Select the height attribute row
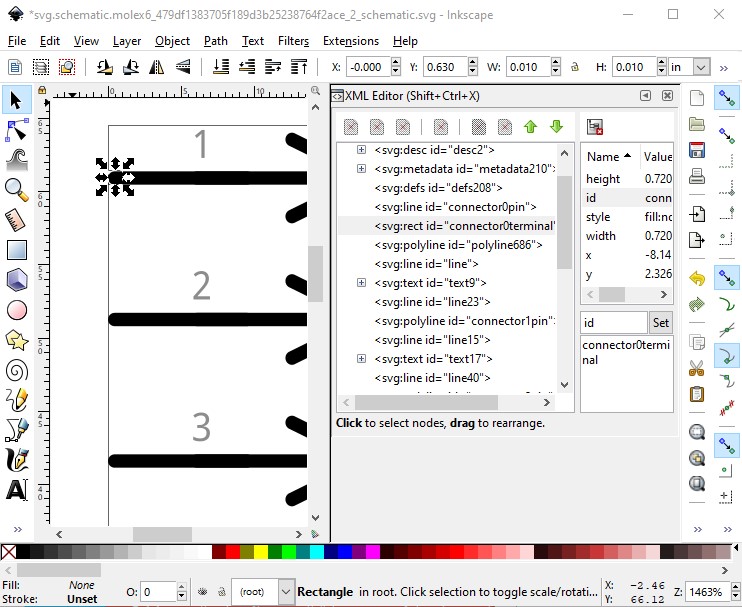This screenshot has width=742, height=607. tap(627, 179)
